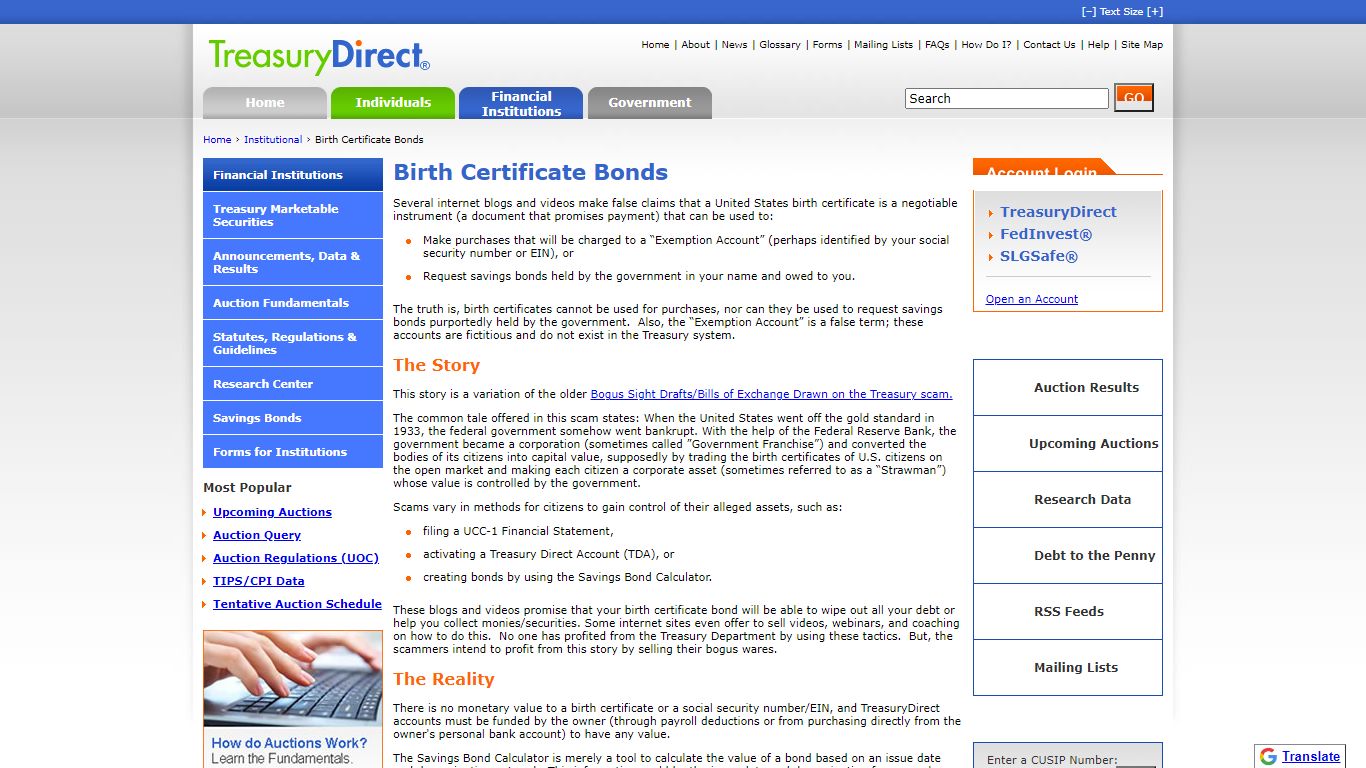The image size is (1366, 768).
Task: Decrease text size with [−] control
Action: click(x=1089, y=12)
